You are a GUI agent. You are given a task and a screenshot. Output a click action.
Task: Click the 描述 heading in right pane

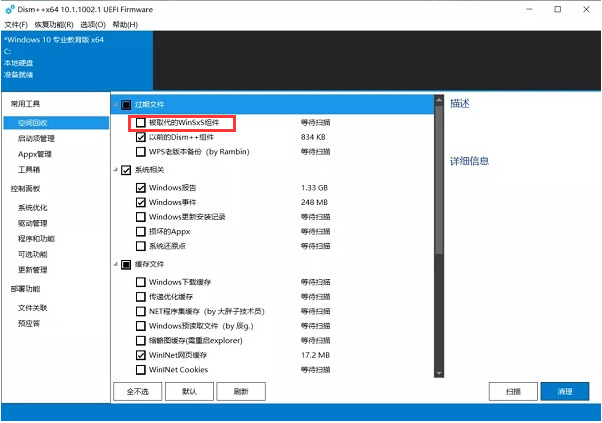pos(460,104)
